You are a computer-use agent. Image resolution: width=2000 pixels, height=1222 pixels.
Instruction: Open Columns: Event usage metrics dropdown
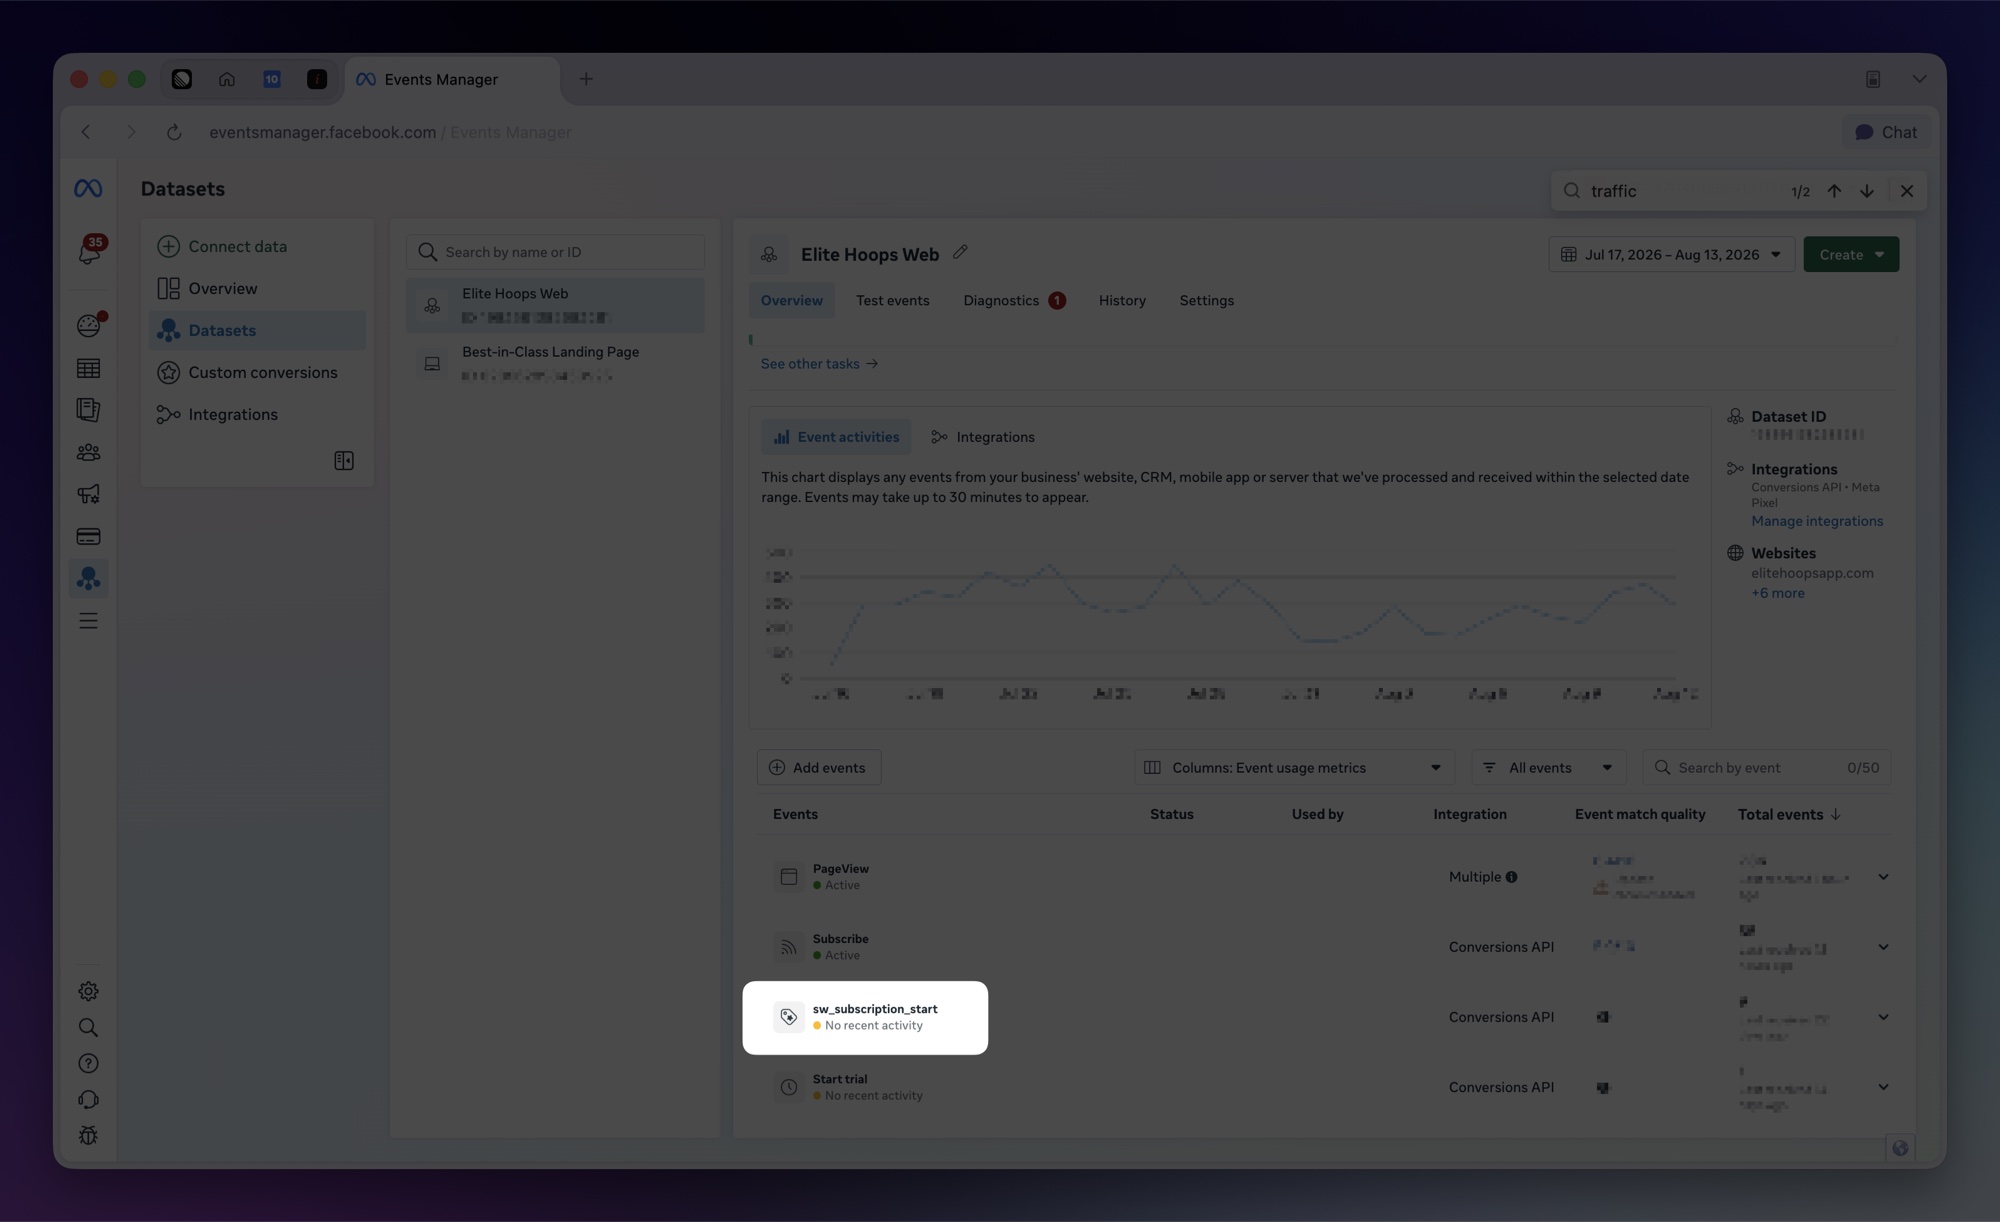point(1294,768)
